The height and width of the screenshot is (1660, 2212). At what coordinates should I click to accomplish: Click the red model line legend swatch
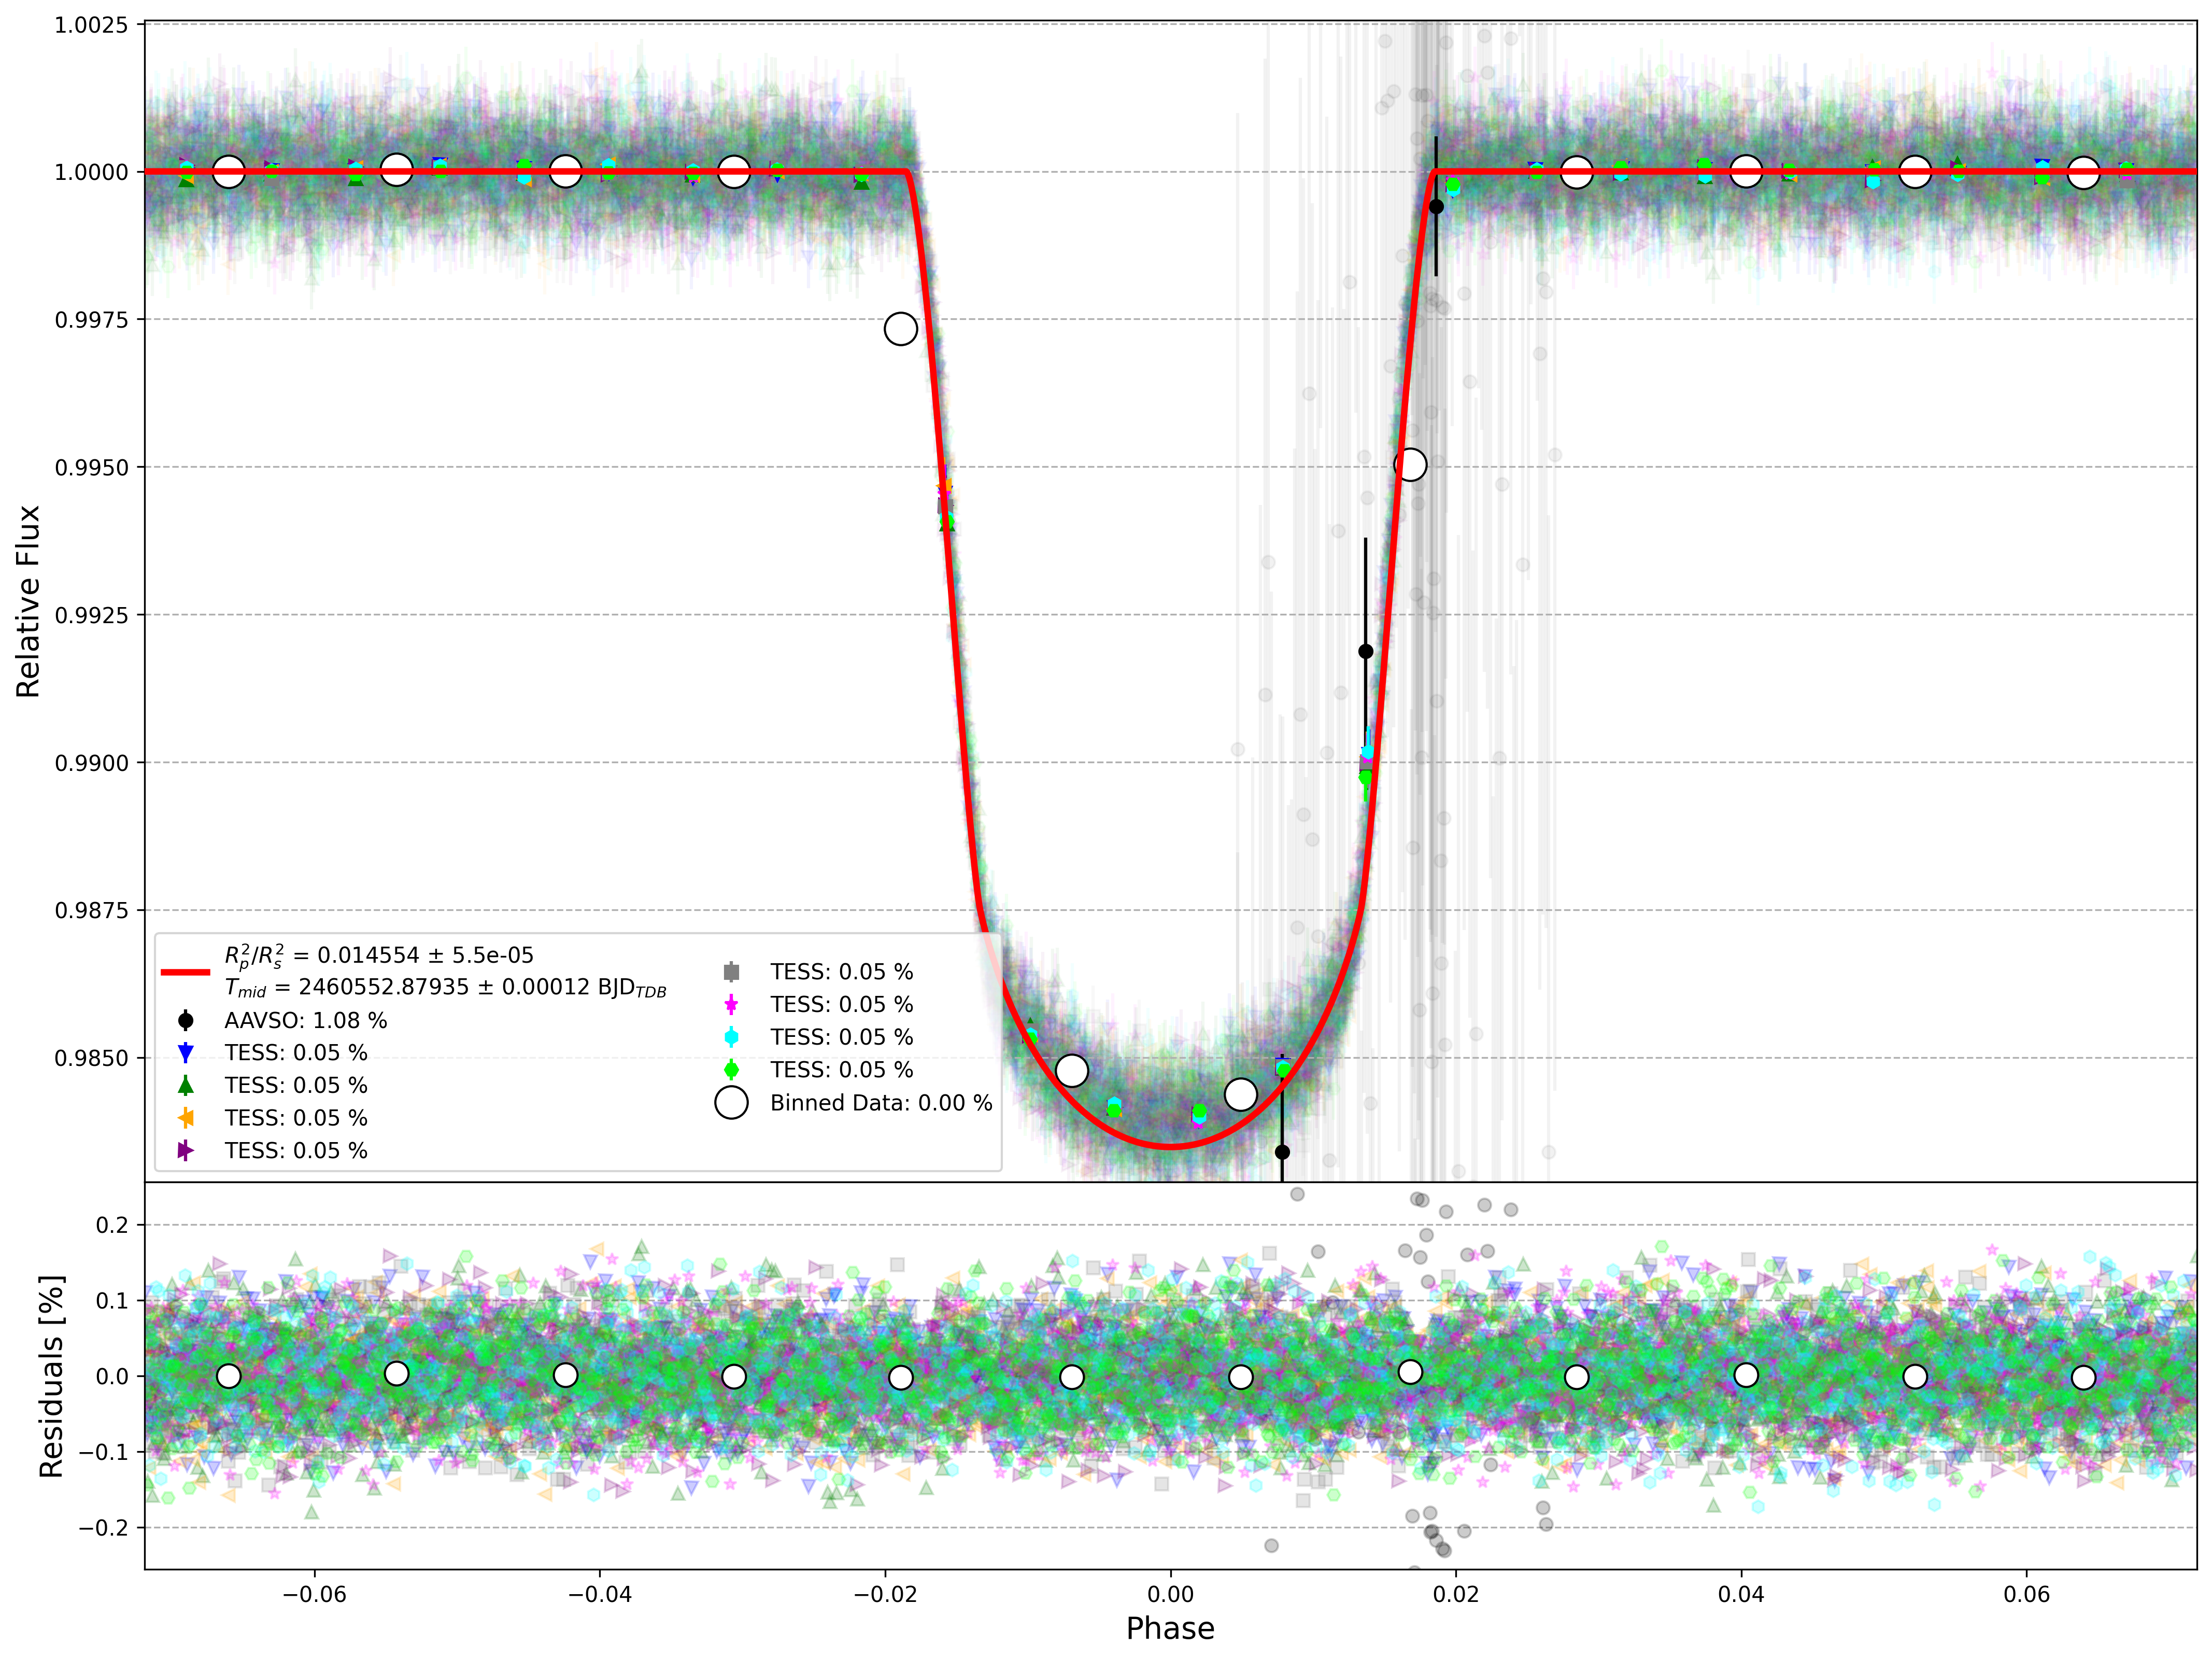click(185, 972)
